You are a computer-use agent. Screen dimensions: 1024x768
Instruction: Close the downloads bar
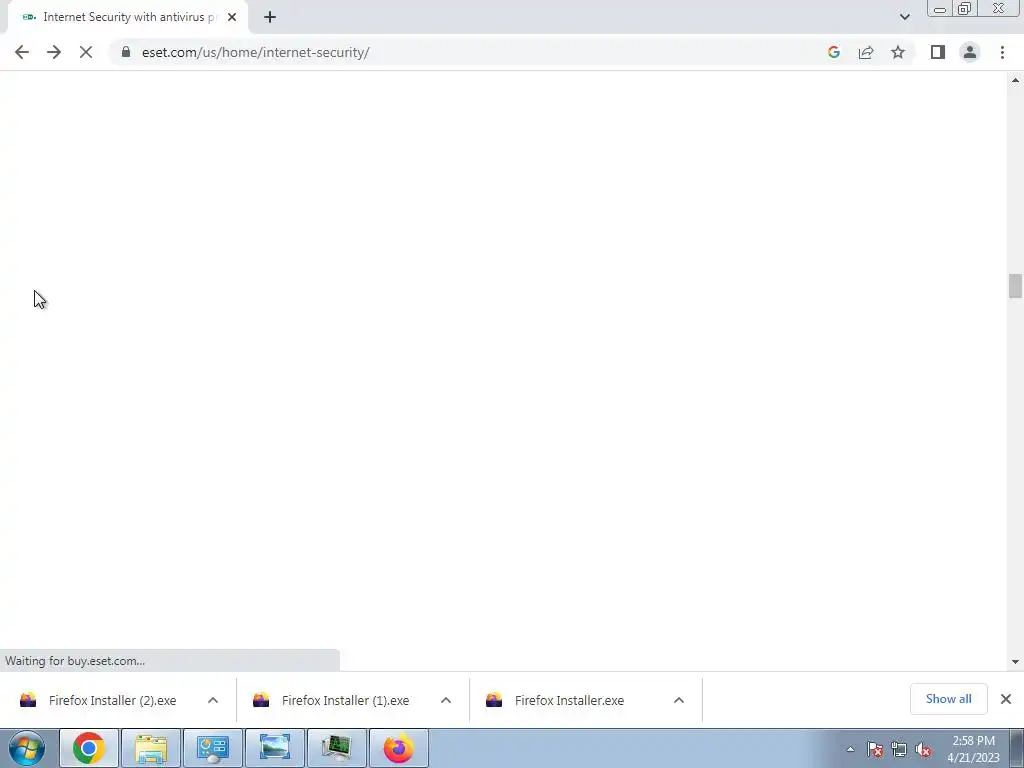click(x=1006, y=699)
